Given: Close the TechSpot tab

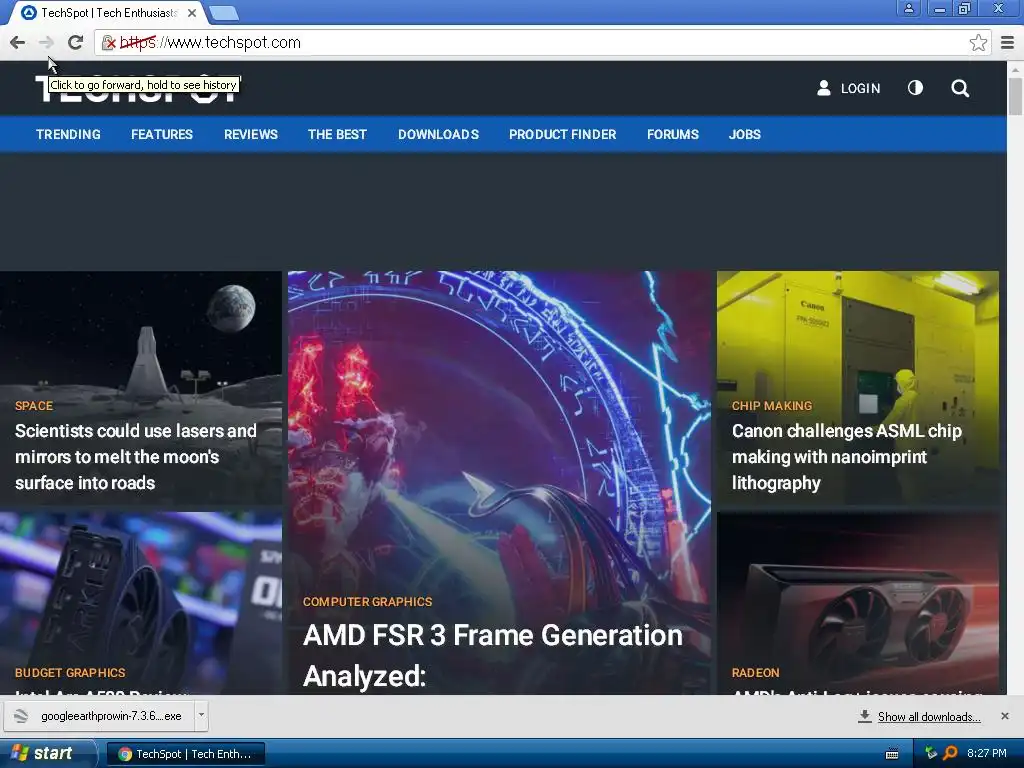Looking at the screenshot, I should pos(192,12).
